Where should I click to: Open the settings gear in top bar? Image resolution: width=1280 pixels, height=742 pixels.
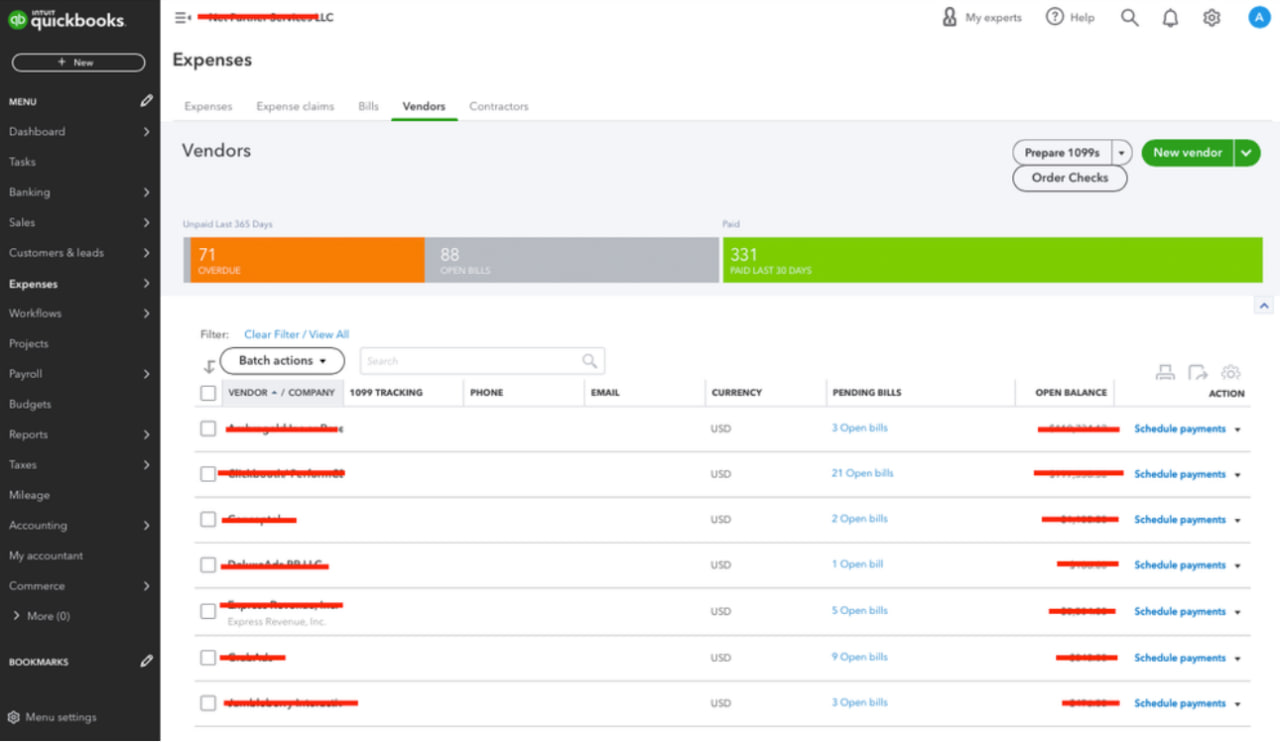click(1211, 18)
